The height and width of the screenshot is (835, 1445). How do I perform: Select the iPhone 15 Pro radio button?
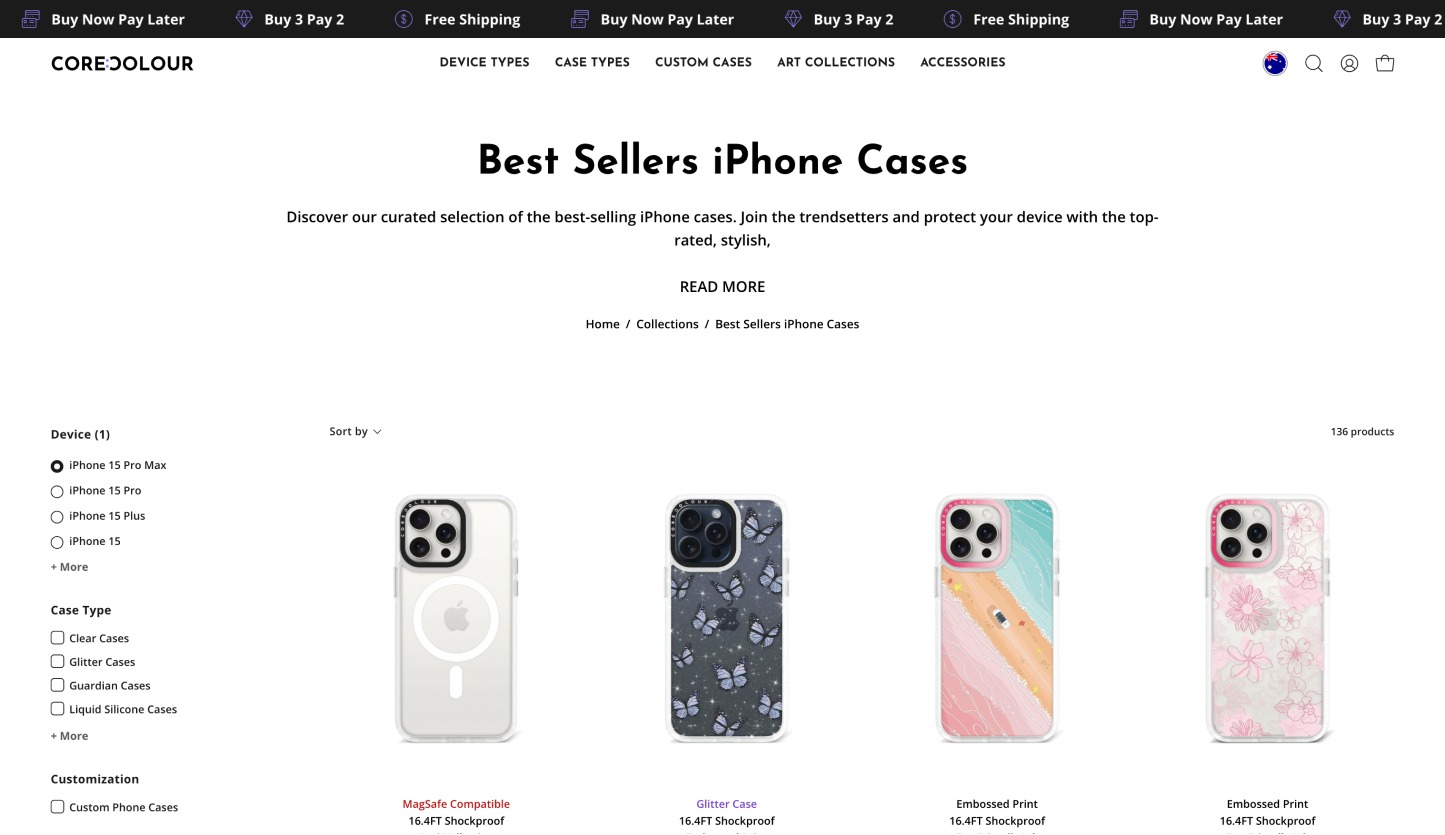coord(57,491)
